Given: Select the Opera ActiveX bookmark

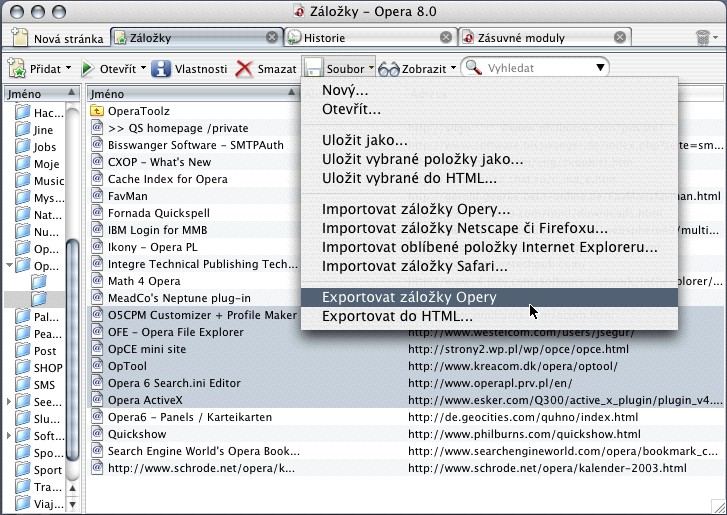Looking at the screenshot, I should click(x=407, y=400).
